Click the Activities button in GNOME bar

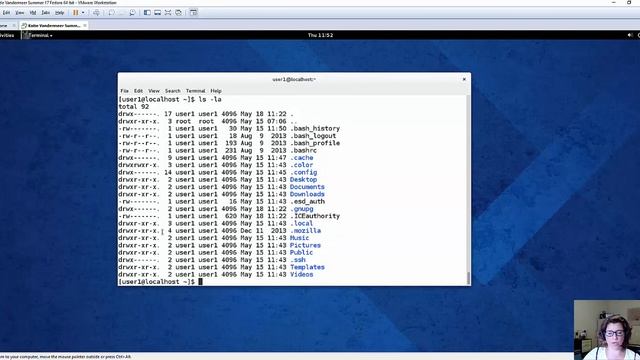[x=7, y=36]
